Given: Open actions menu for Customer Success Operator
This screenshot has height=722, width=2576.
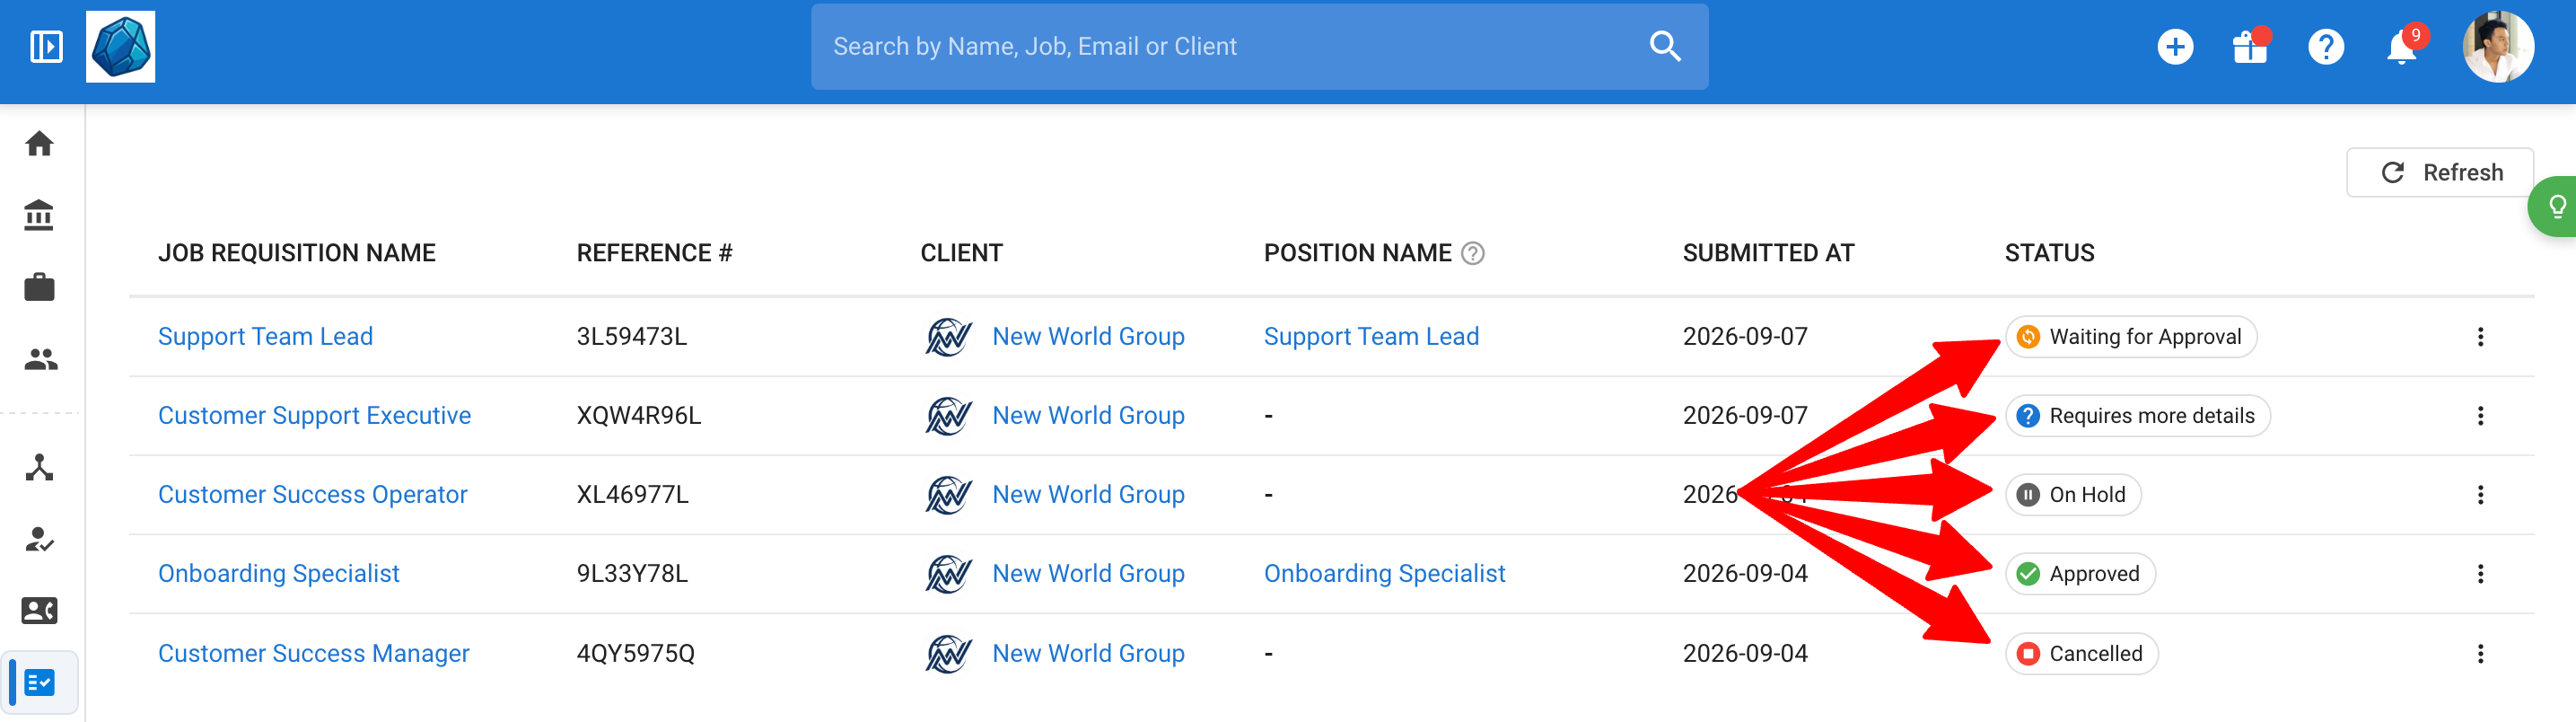Looking at the screenshot, I should (2480, 495).
